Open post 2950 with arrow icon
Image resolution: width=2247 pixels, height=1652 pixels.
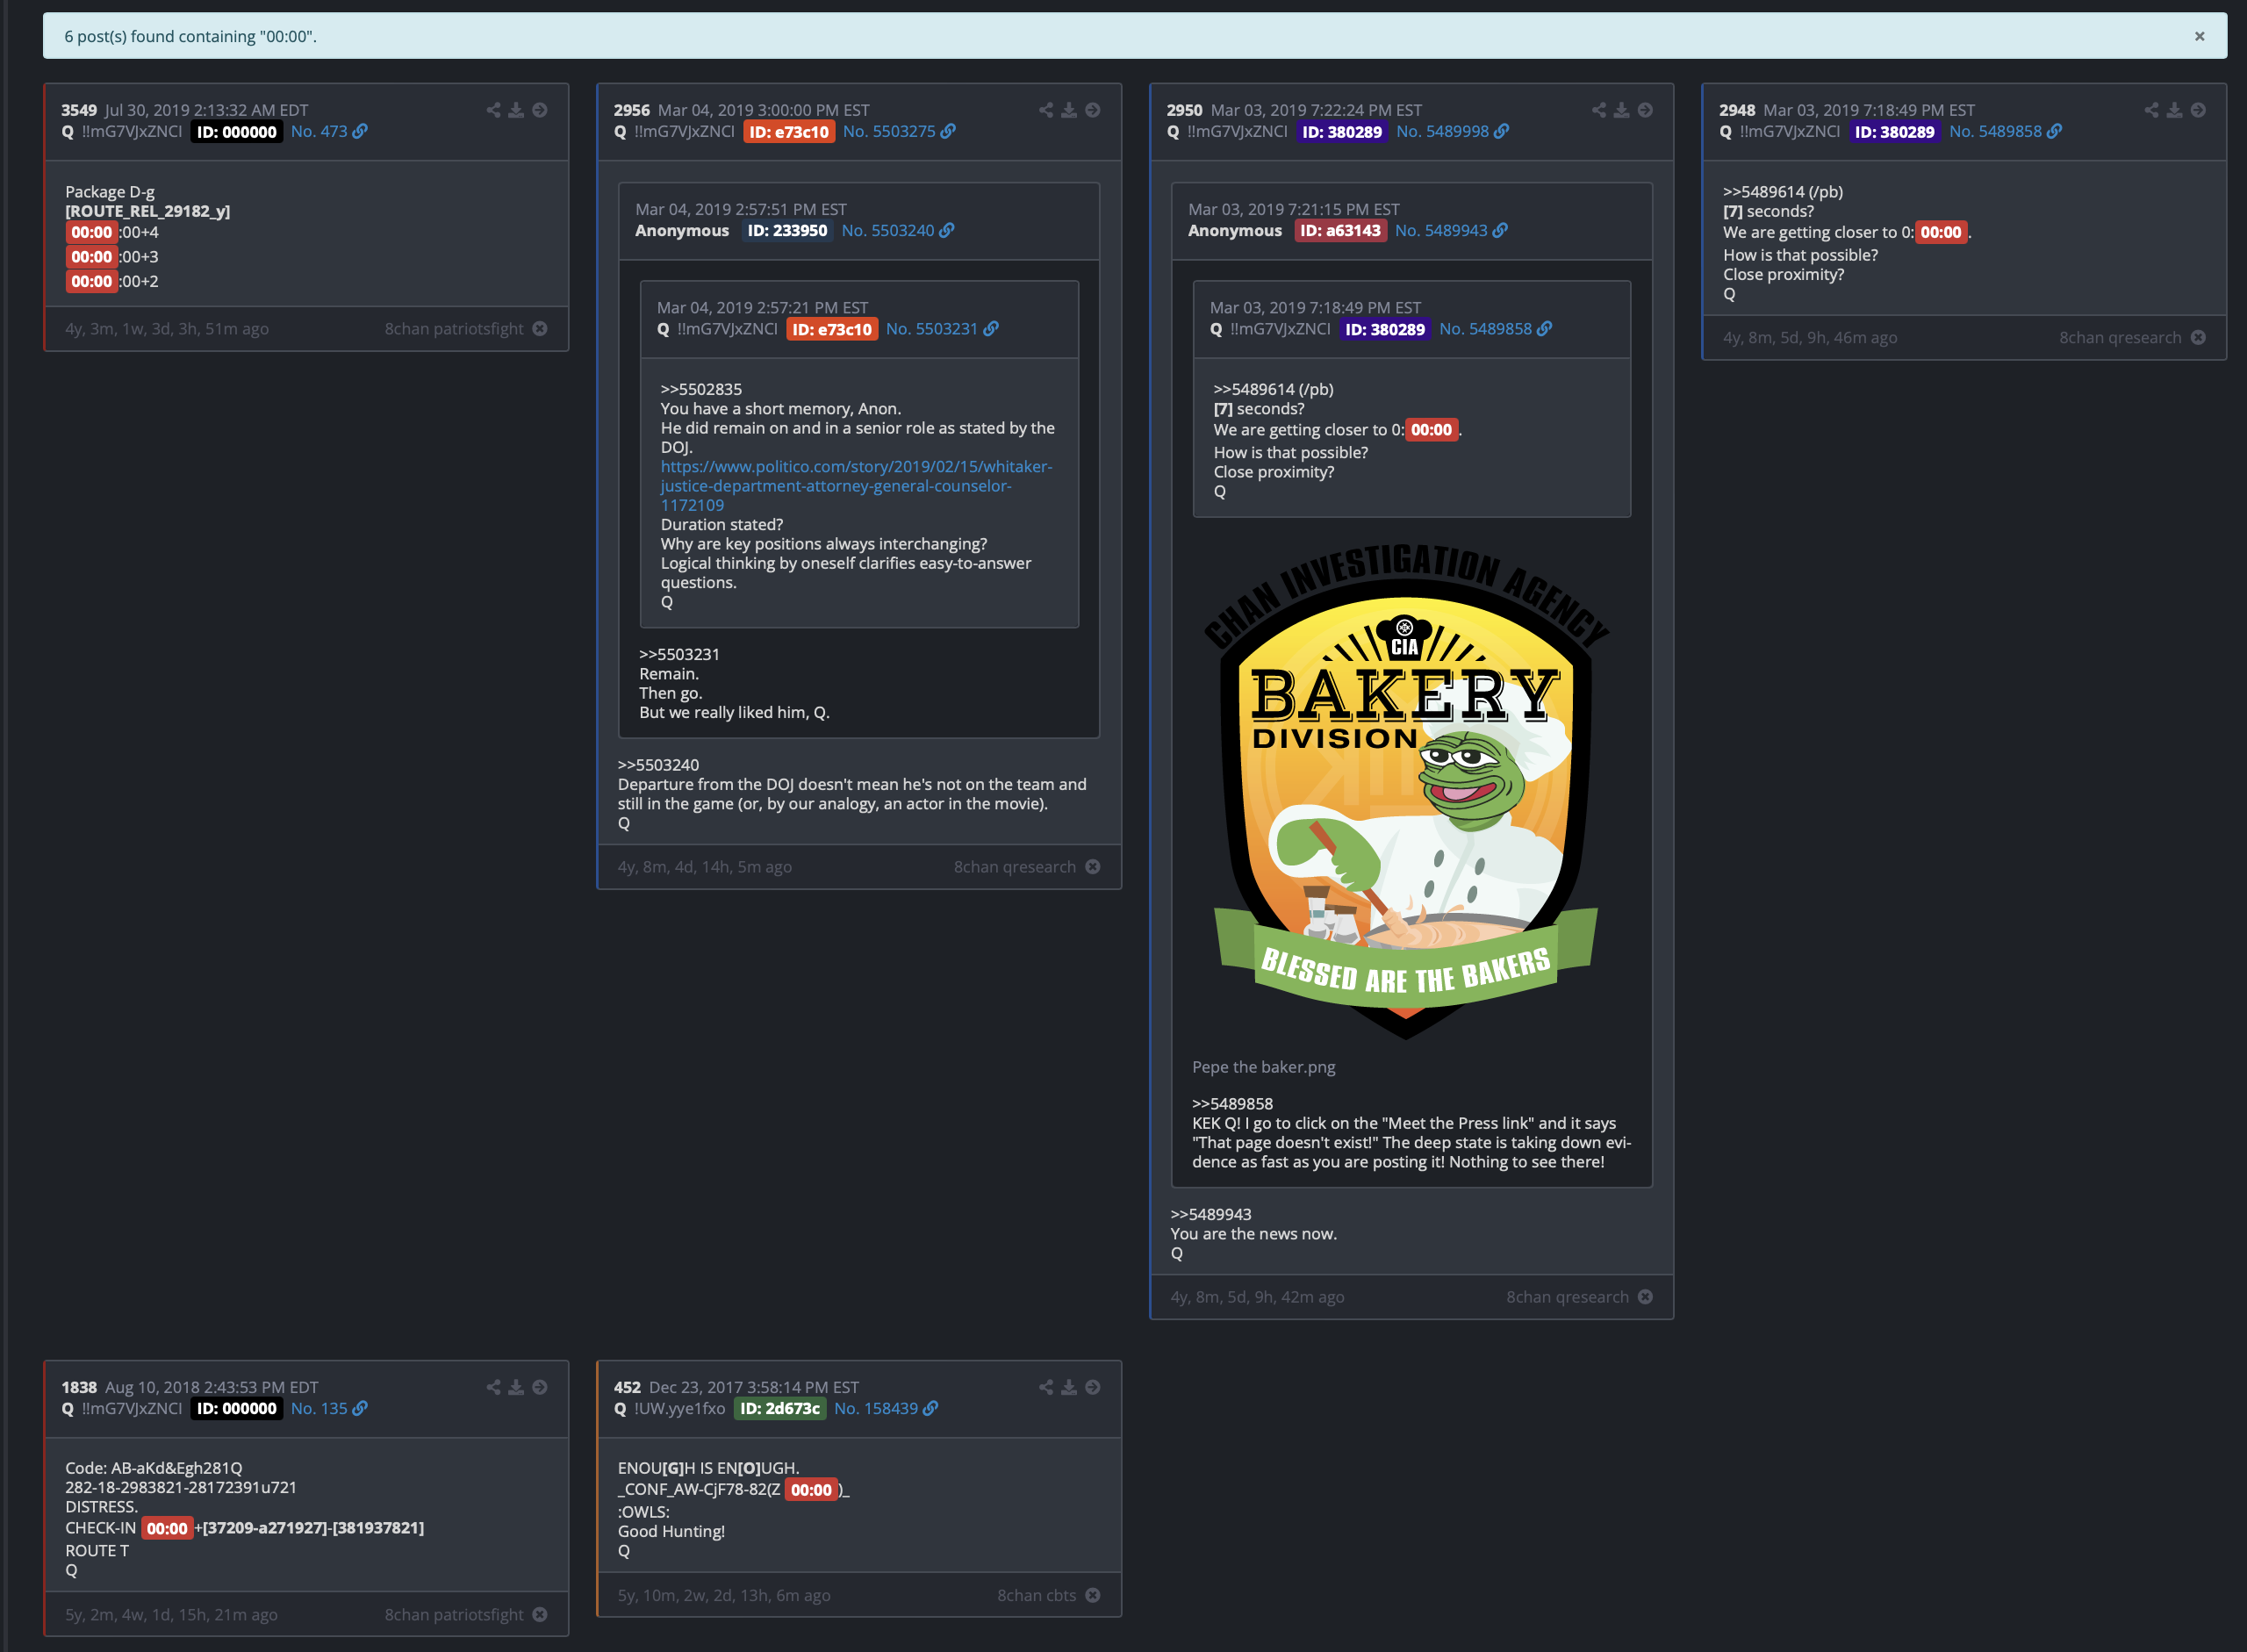[1645, 110]
